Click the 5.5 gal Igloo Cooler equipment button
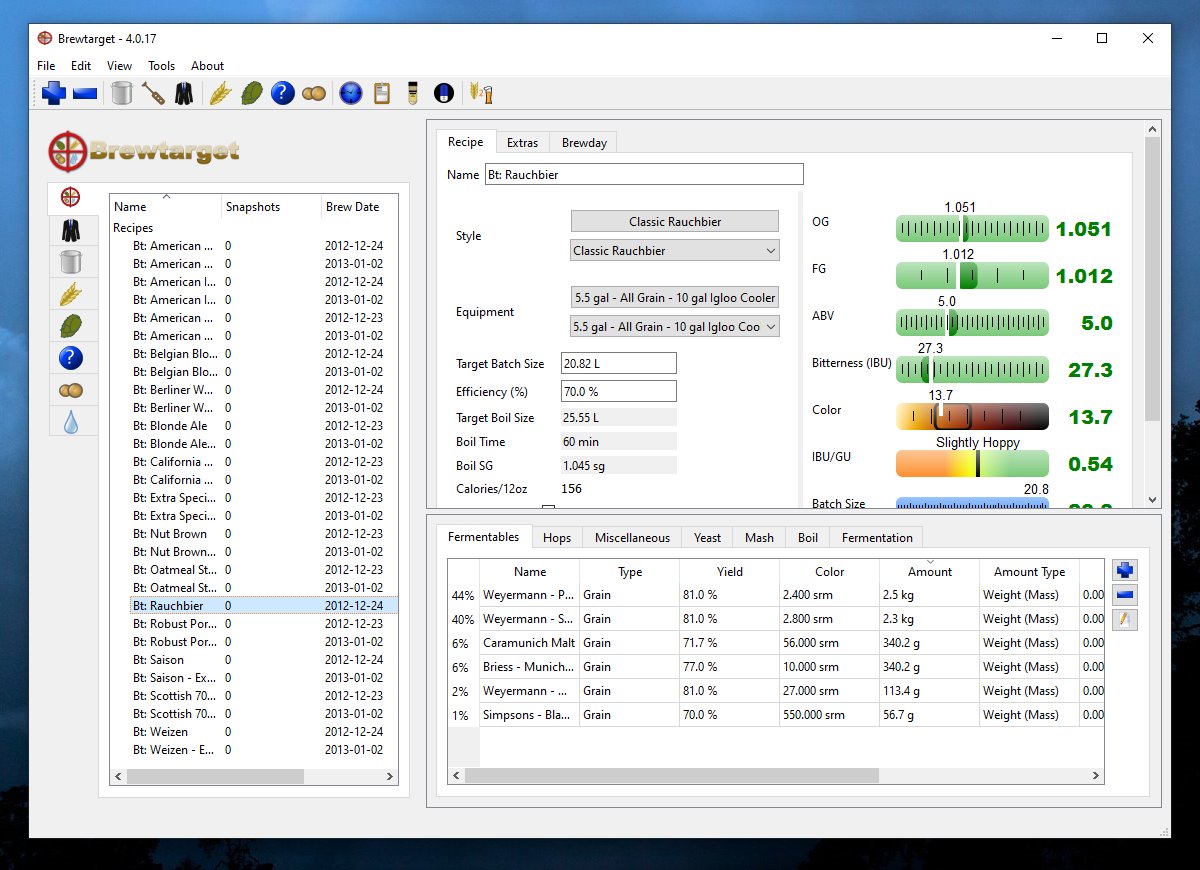This screenshot has height=870, width=1200. point(675,298)
